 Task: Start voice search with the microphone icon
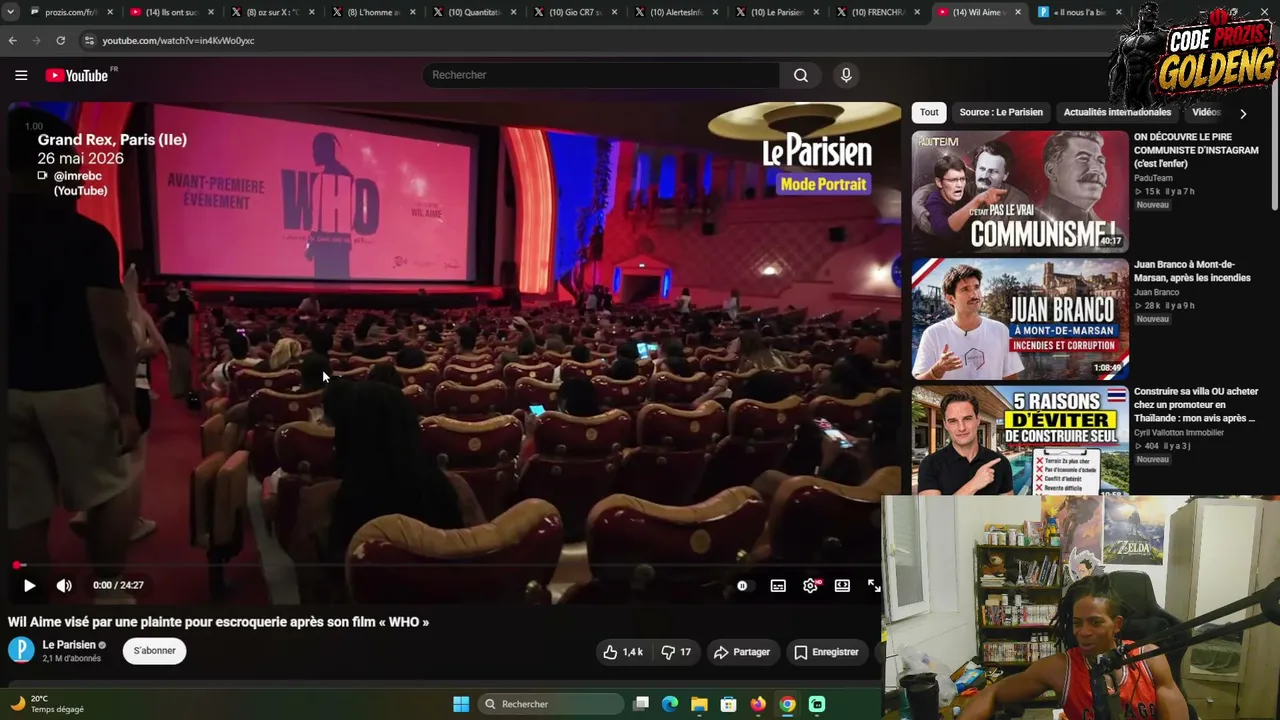pyautogui.click(x=846, y=75)
